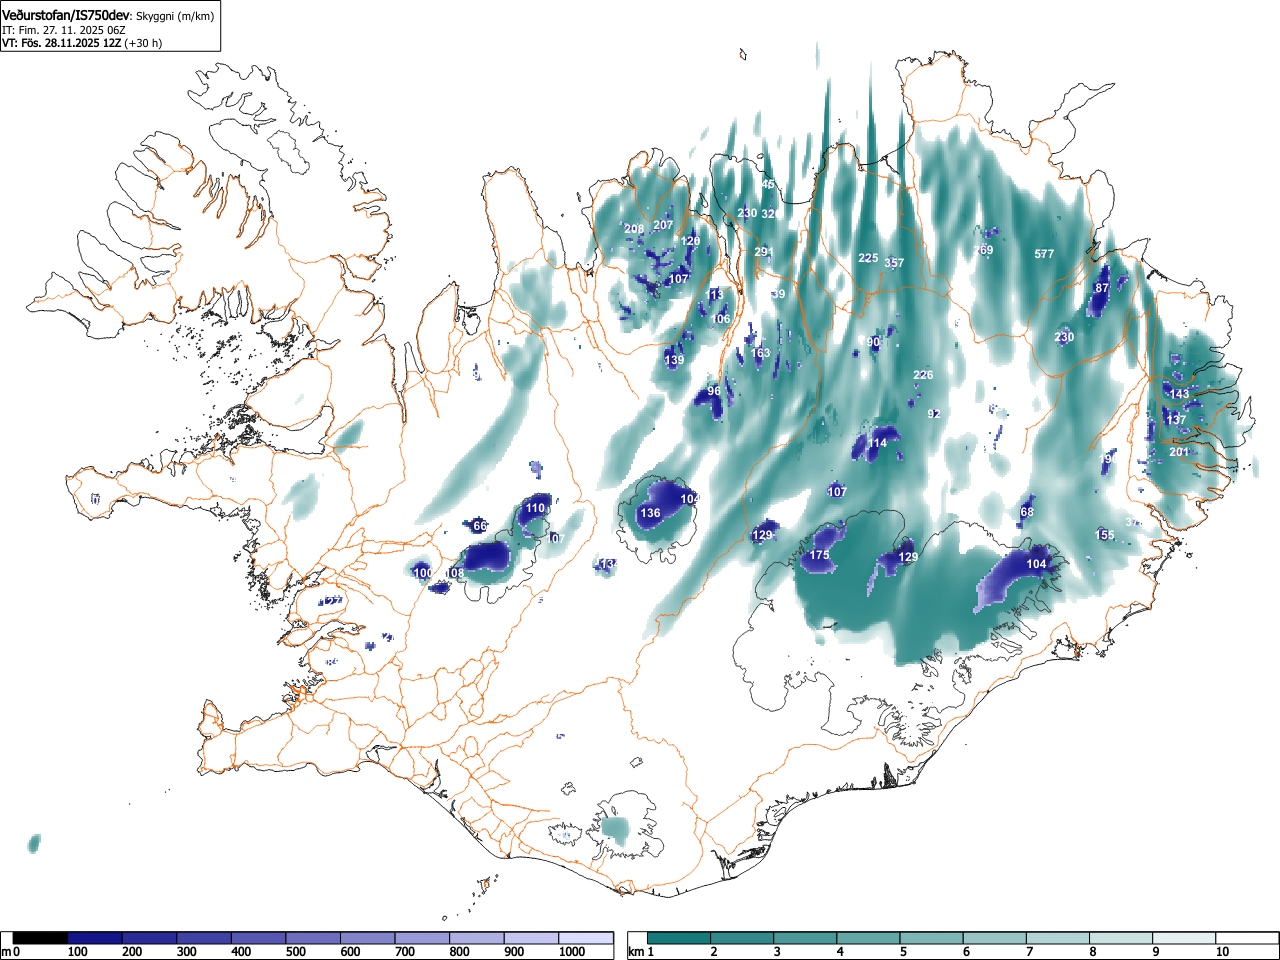Click the visibility value '114' on map
This screenshot has height=960, width=1280.
pos(877,443)
